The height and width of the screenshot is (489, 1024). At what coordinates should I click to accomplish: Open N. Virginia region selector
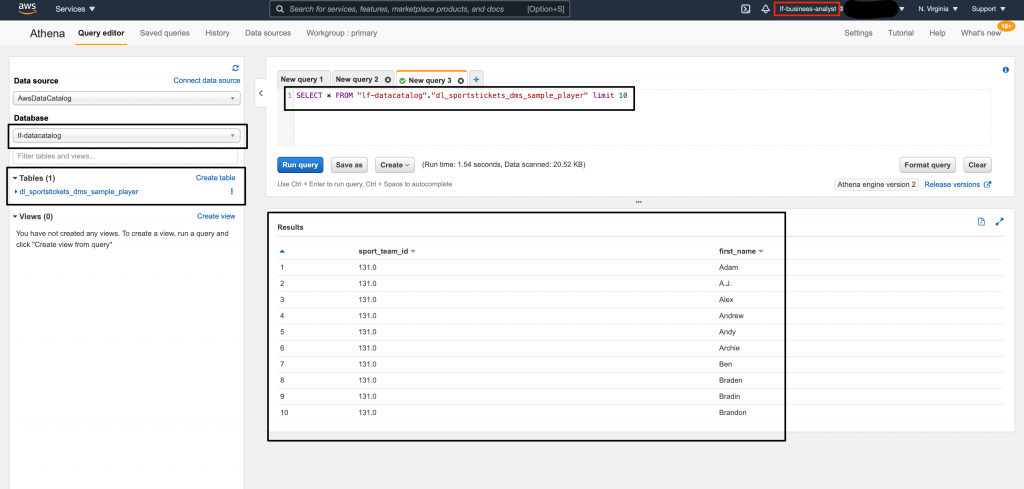[938, 9]
